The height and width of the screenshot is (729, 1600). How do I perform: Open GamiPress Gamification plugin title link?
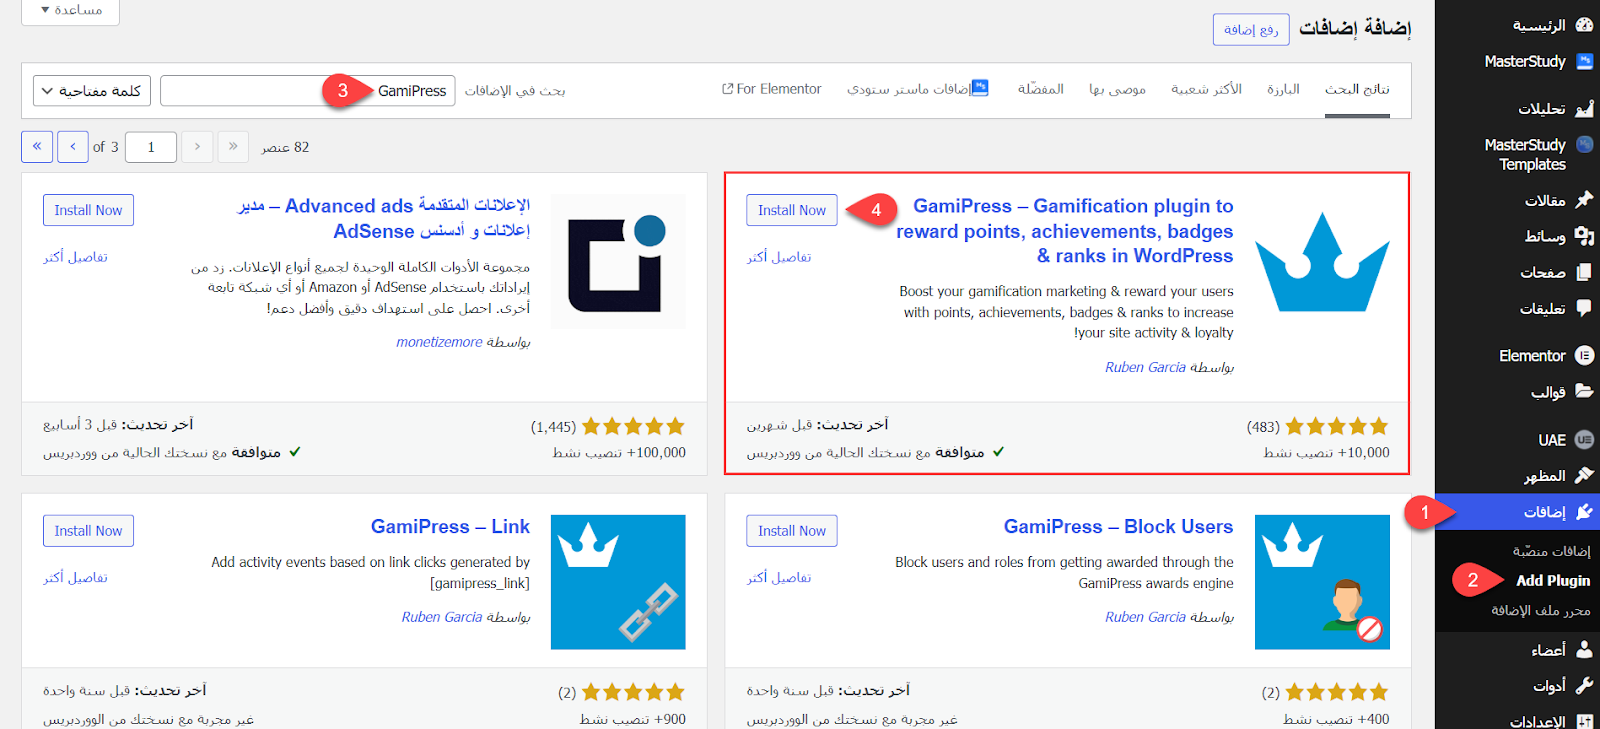coord(1065,231)
